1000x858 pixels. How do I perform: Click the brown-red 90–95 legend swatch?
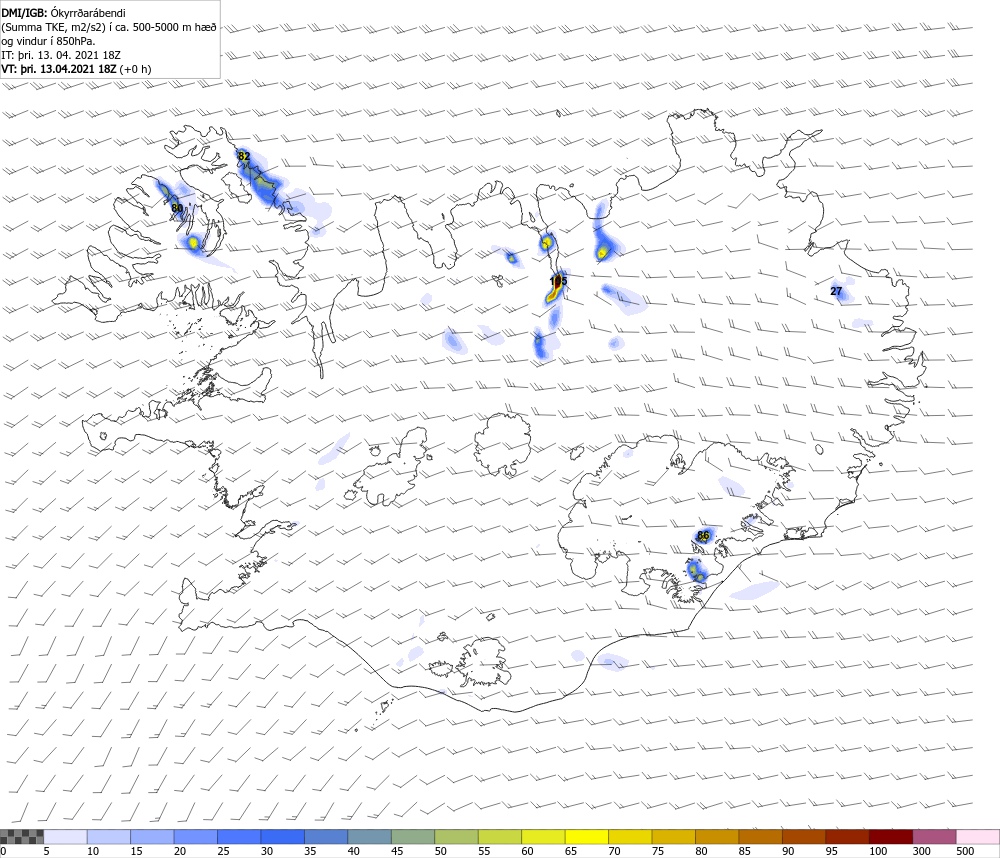[x=804, y=837]
